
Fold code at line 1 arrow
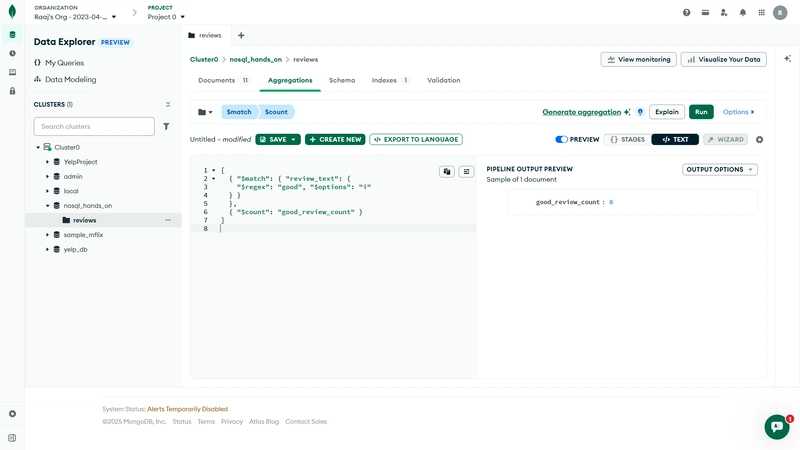click(x=214, y=170)
